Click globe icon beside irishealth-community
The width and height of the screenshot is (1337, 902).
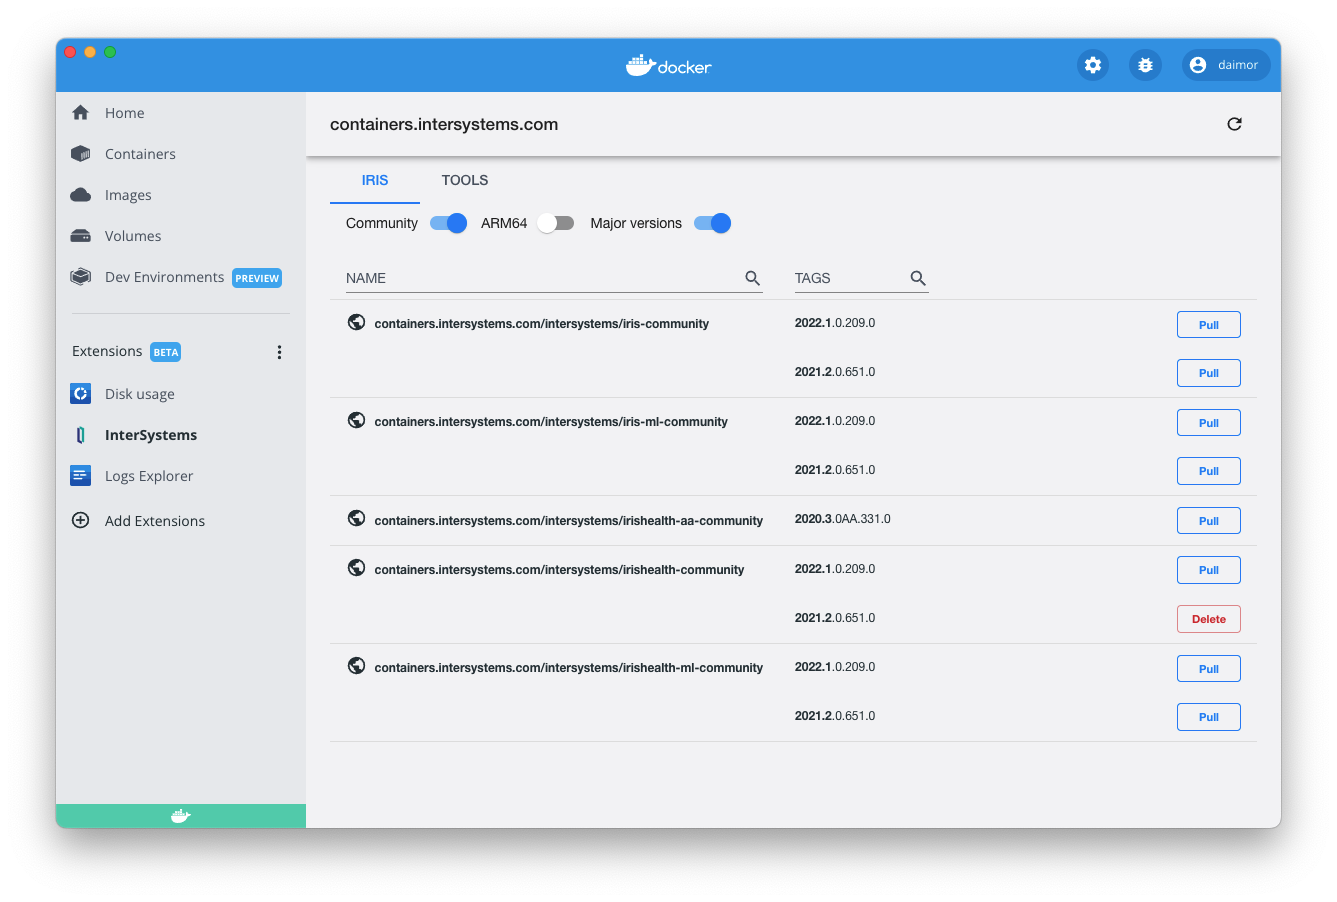coord(356,568)
